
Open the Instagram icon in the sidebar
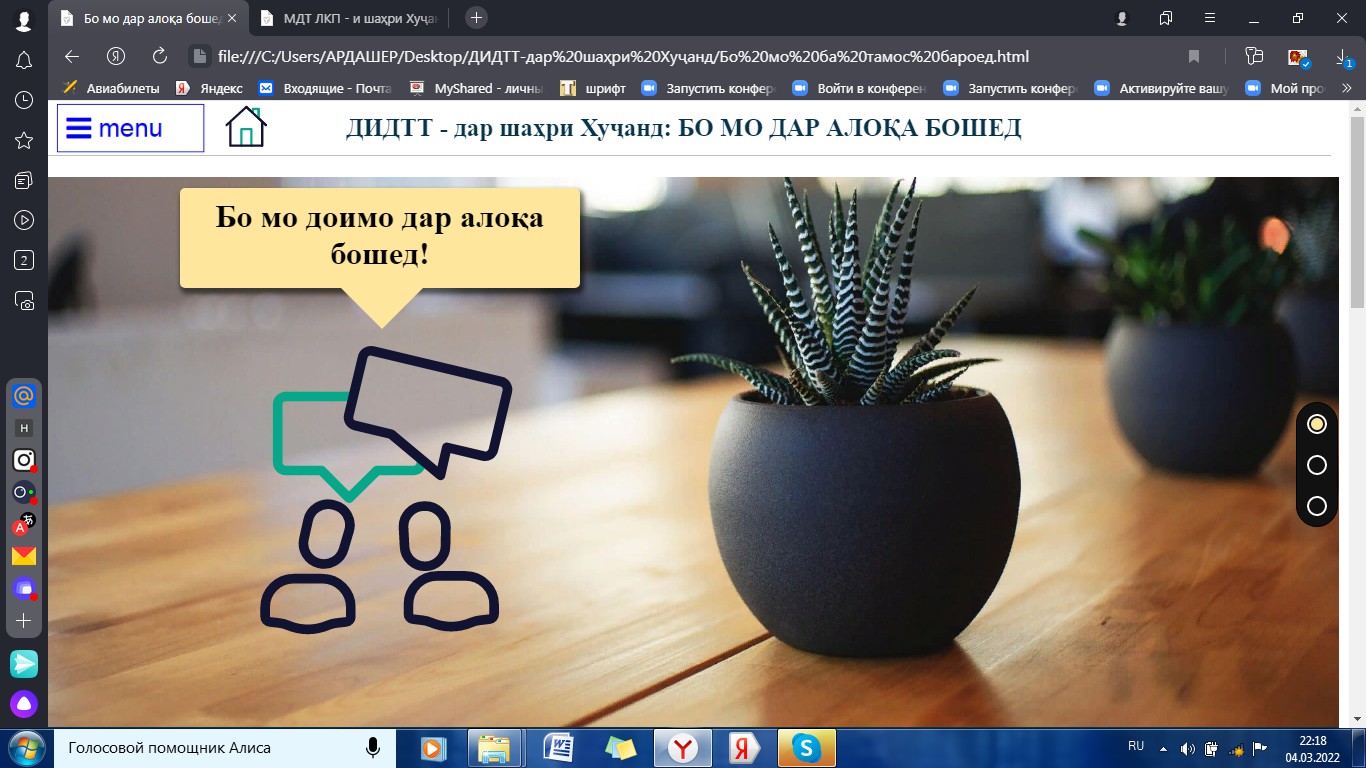[x=24, y=460]
